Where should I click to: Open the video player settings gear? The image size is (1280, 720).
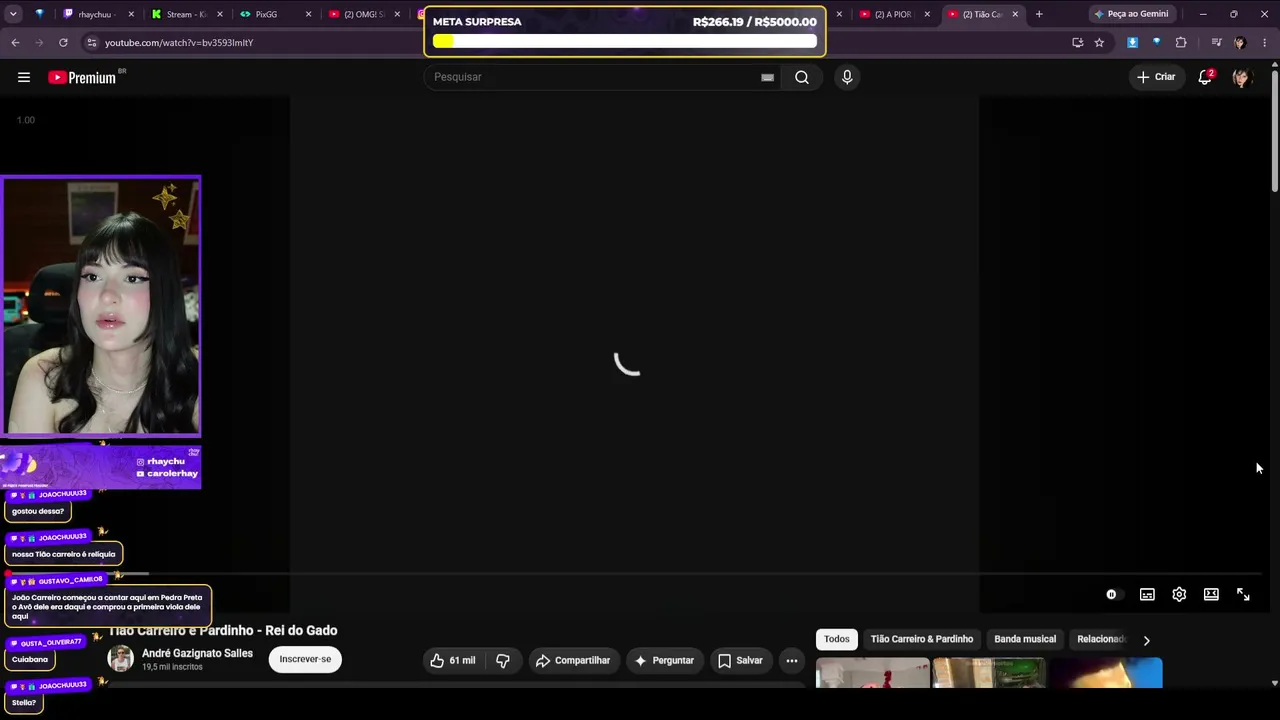1179,594
